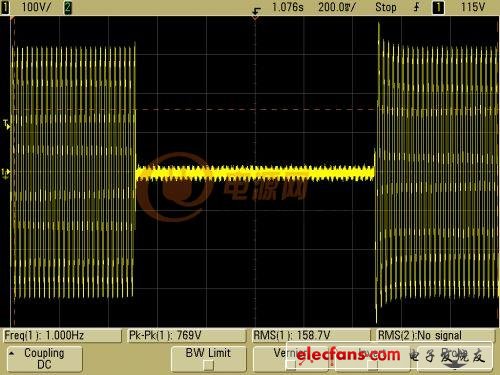Click the channel 1 ground level marker

[x=6, y=173]
